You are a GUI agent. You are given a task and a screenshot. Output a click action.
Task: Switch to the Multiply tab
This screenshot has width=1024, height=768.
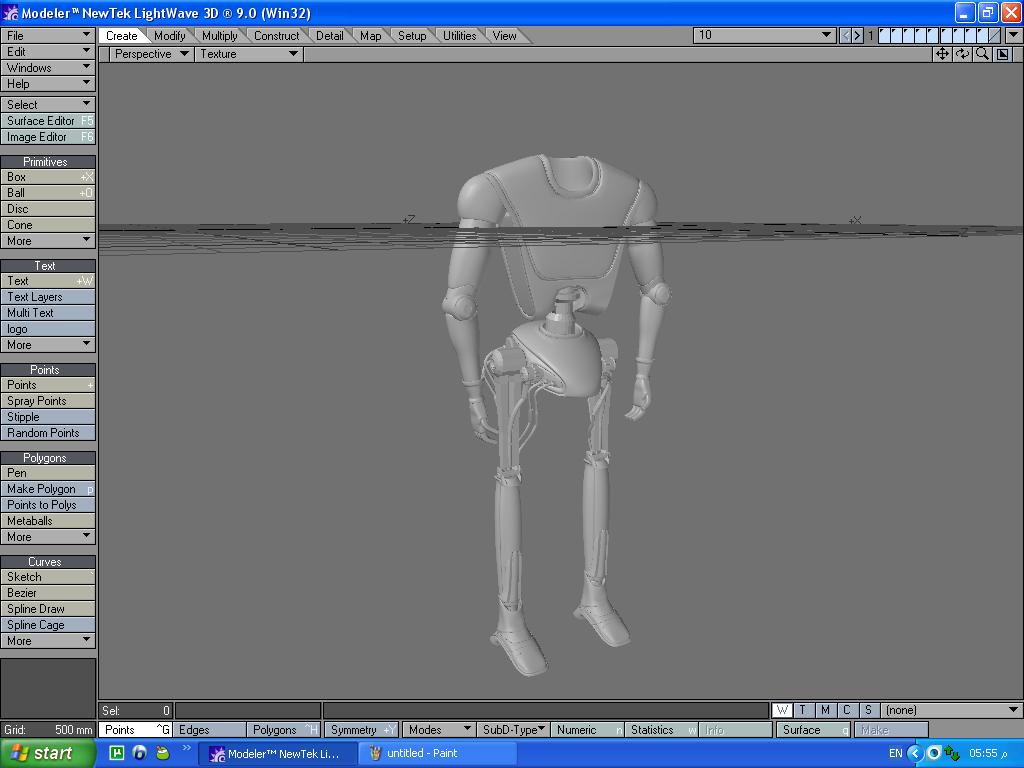(219, 36)
